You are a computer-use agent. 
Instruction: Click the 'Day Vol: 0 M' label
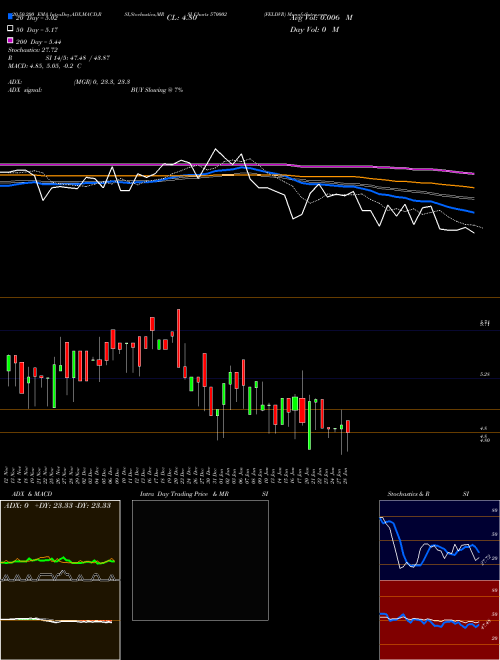314,30
